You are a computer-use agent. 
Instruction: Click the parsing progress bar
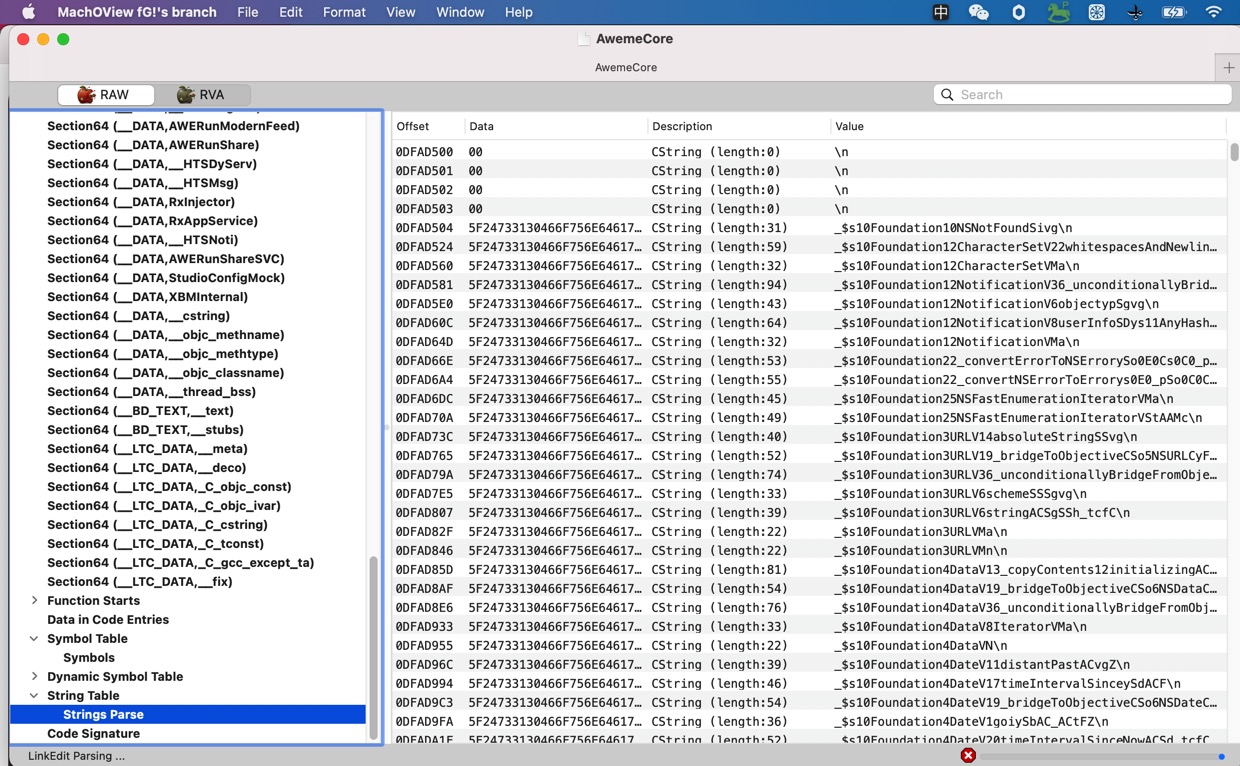point(1104,756)
